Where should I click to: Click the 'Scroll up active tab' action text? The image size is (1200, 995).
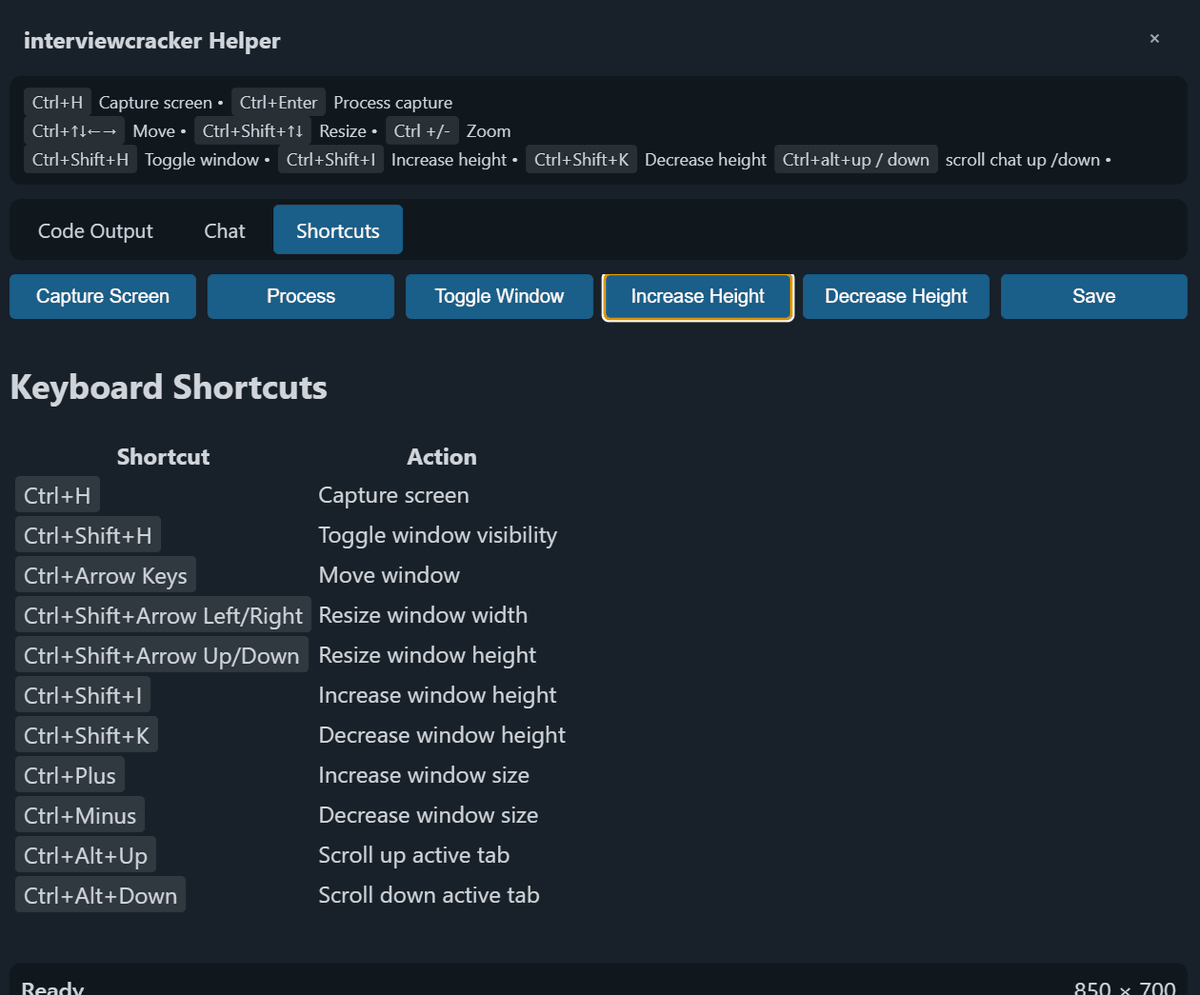(414, 855)
